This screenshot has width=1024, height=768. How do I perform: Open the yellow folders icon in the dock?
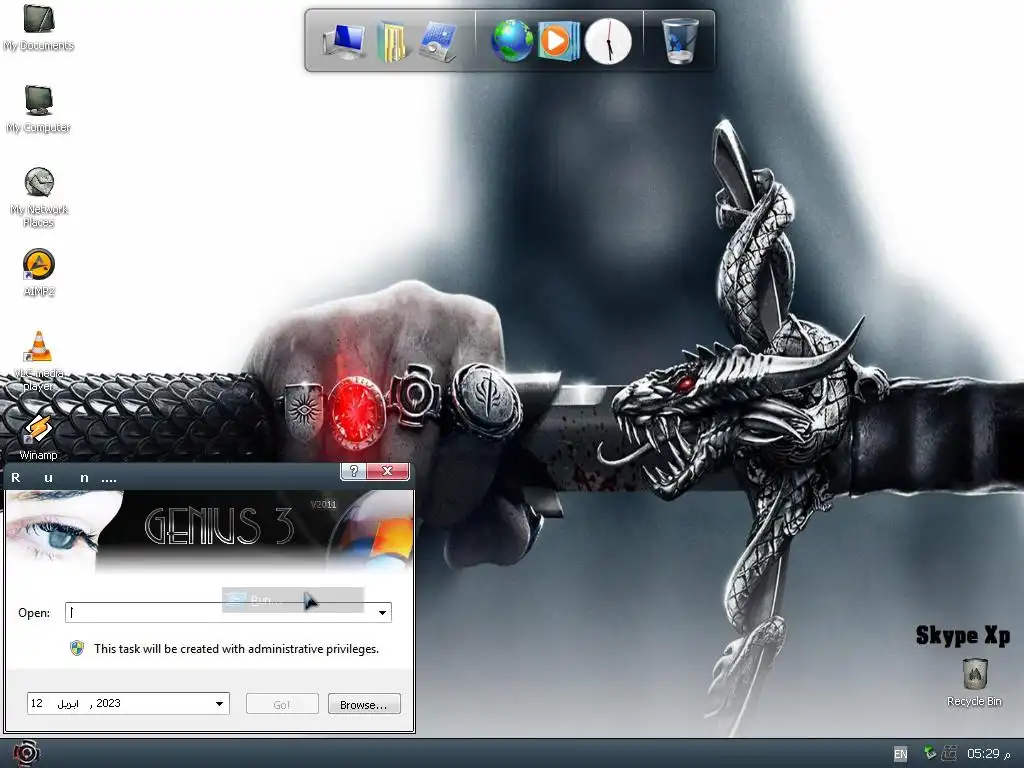point(392,41)
